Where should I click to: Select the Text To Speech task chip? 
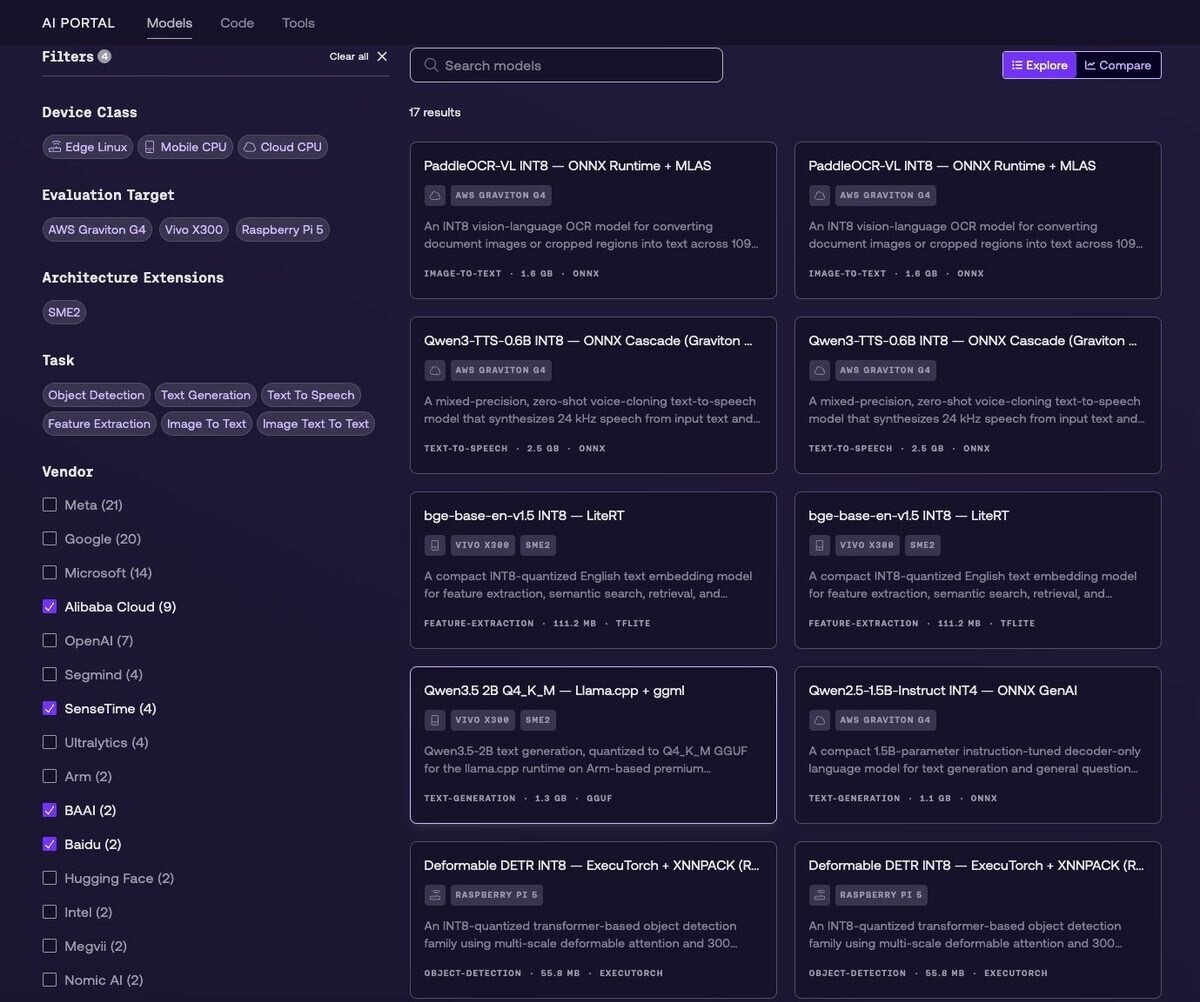(x=310, y=395)
